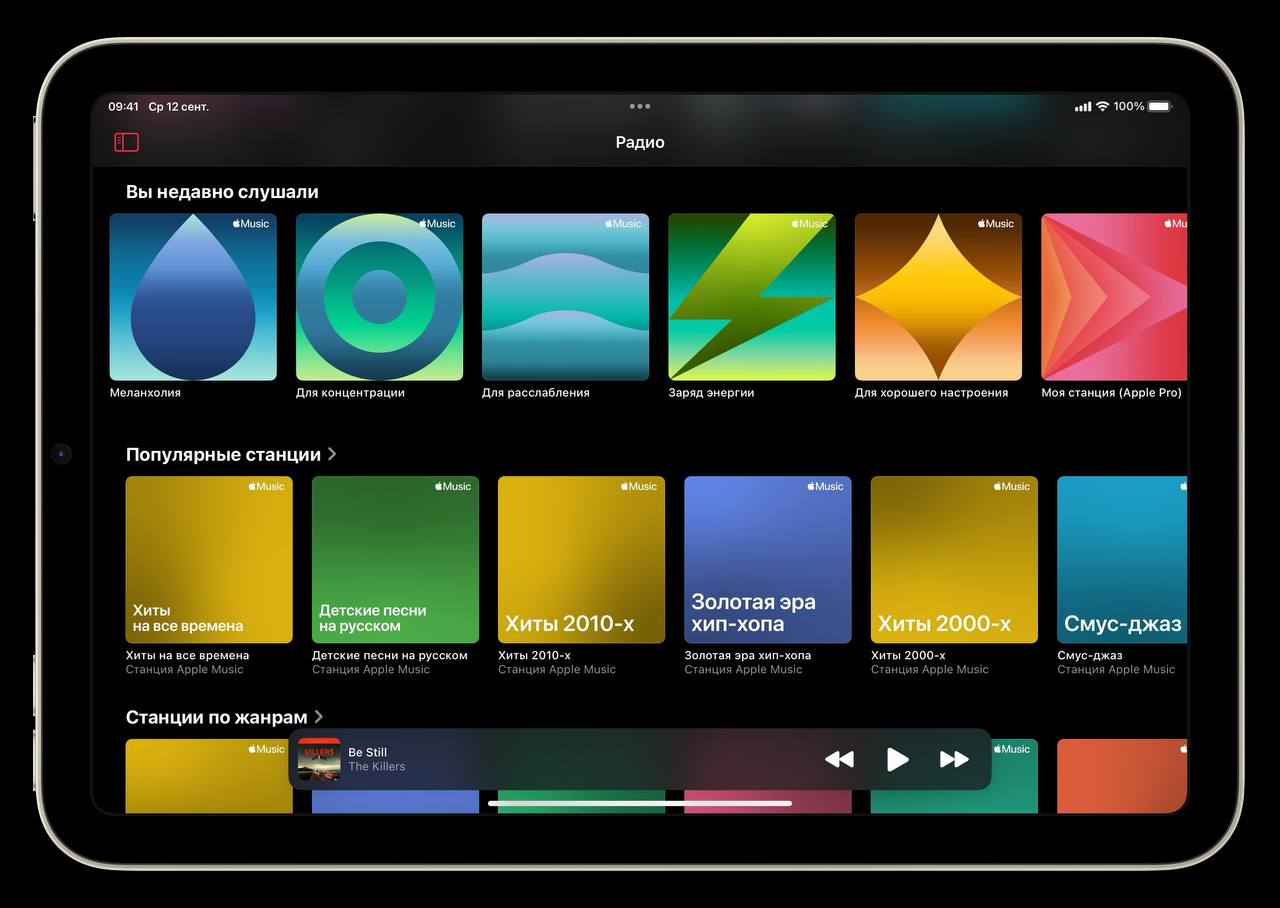Expand the Популярные станции section chevron
This screenshot has height=908, width=1280.
(332, 454)
